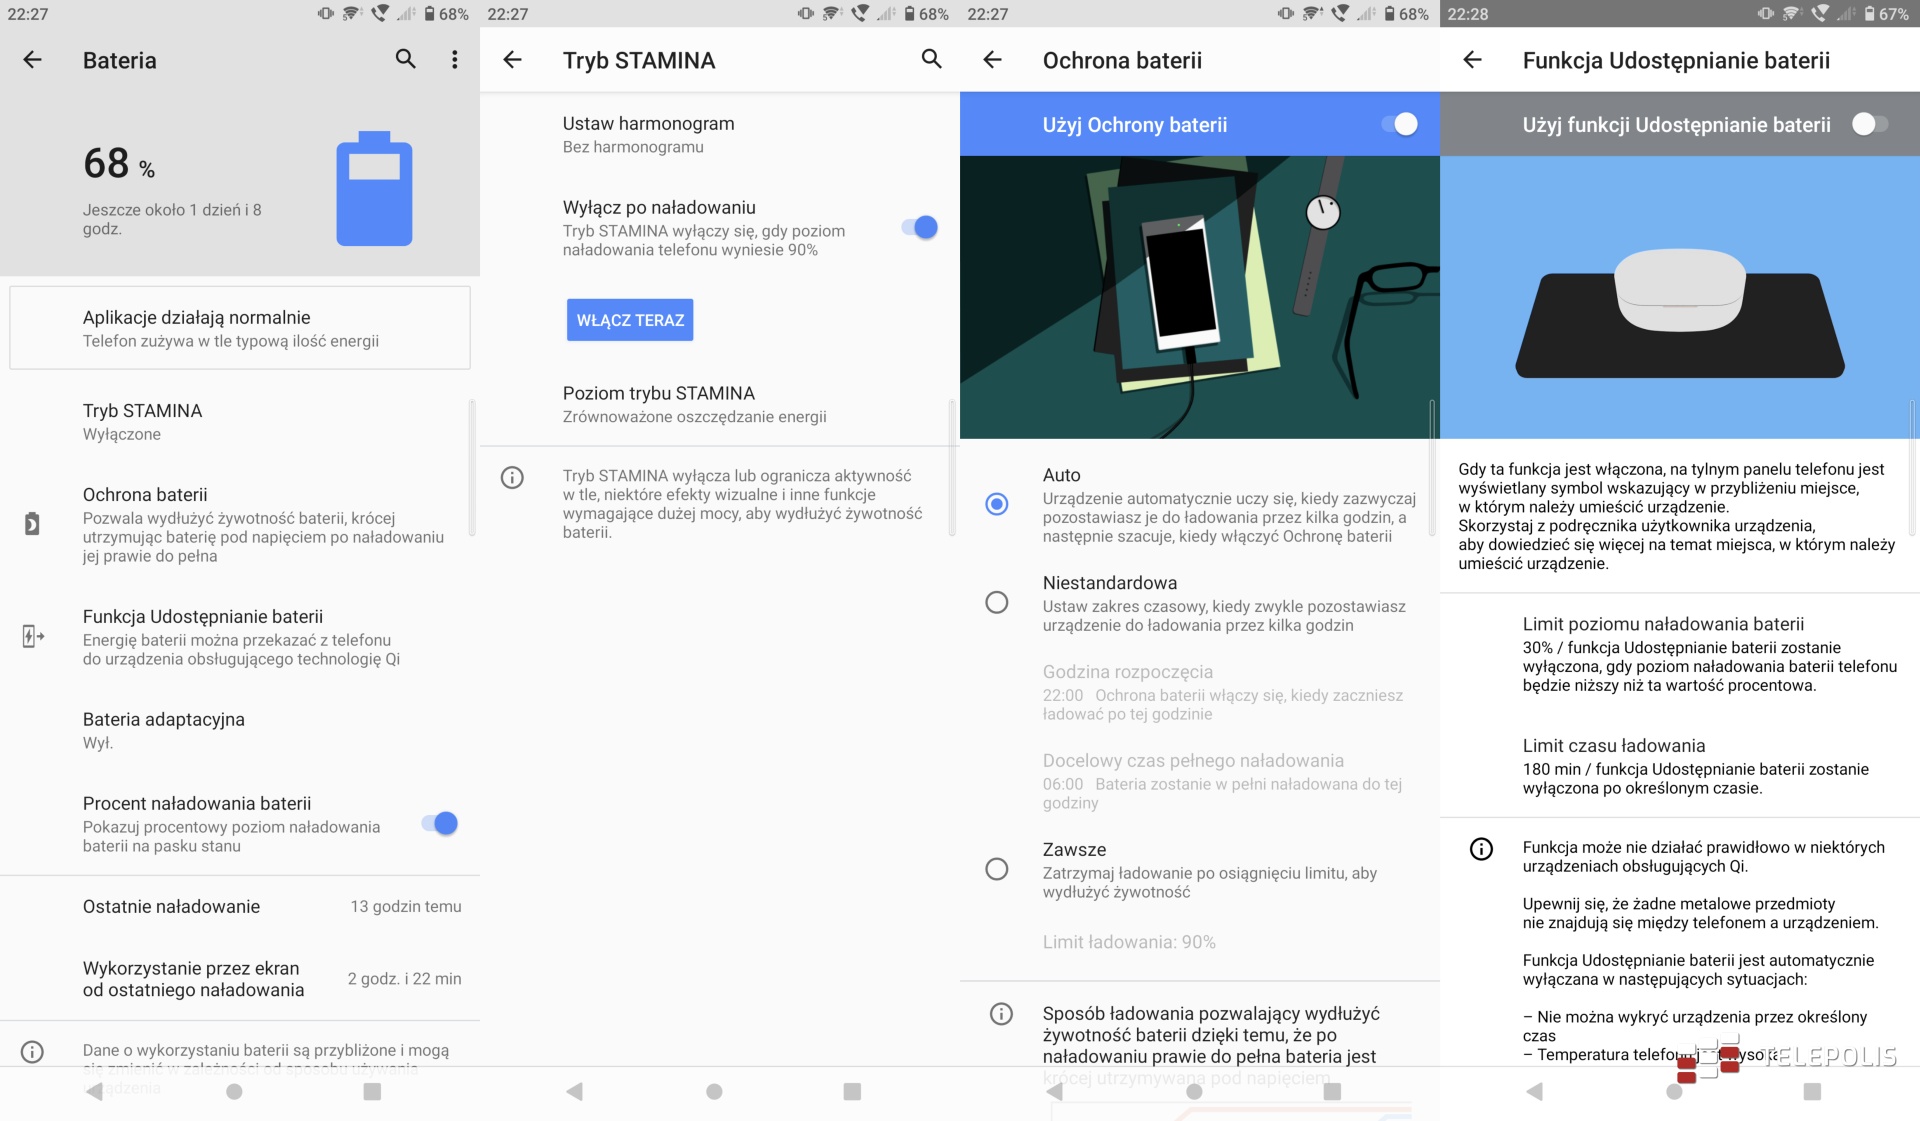The height and width of the screenshot is (1121, 1920).
Task: Tap Funkcja Udostępnianie baterii list icon
Action: [x=32, y=636]
